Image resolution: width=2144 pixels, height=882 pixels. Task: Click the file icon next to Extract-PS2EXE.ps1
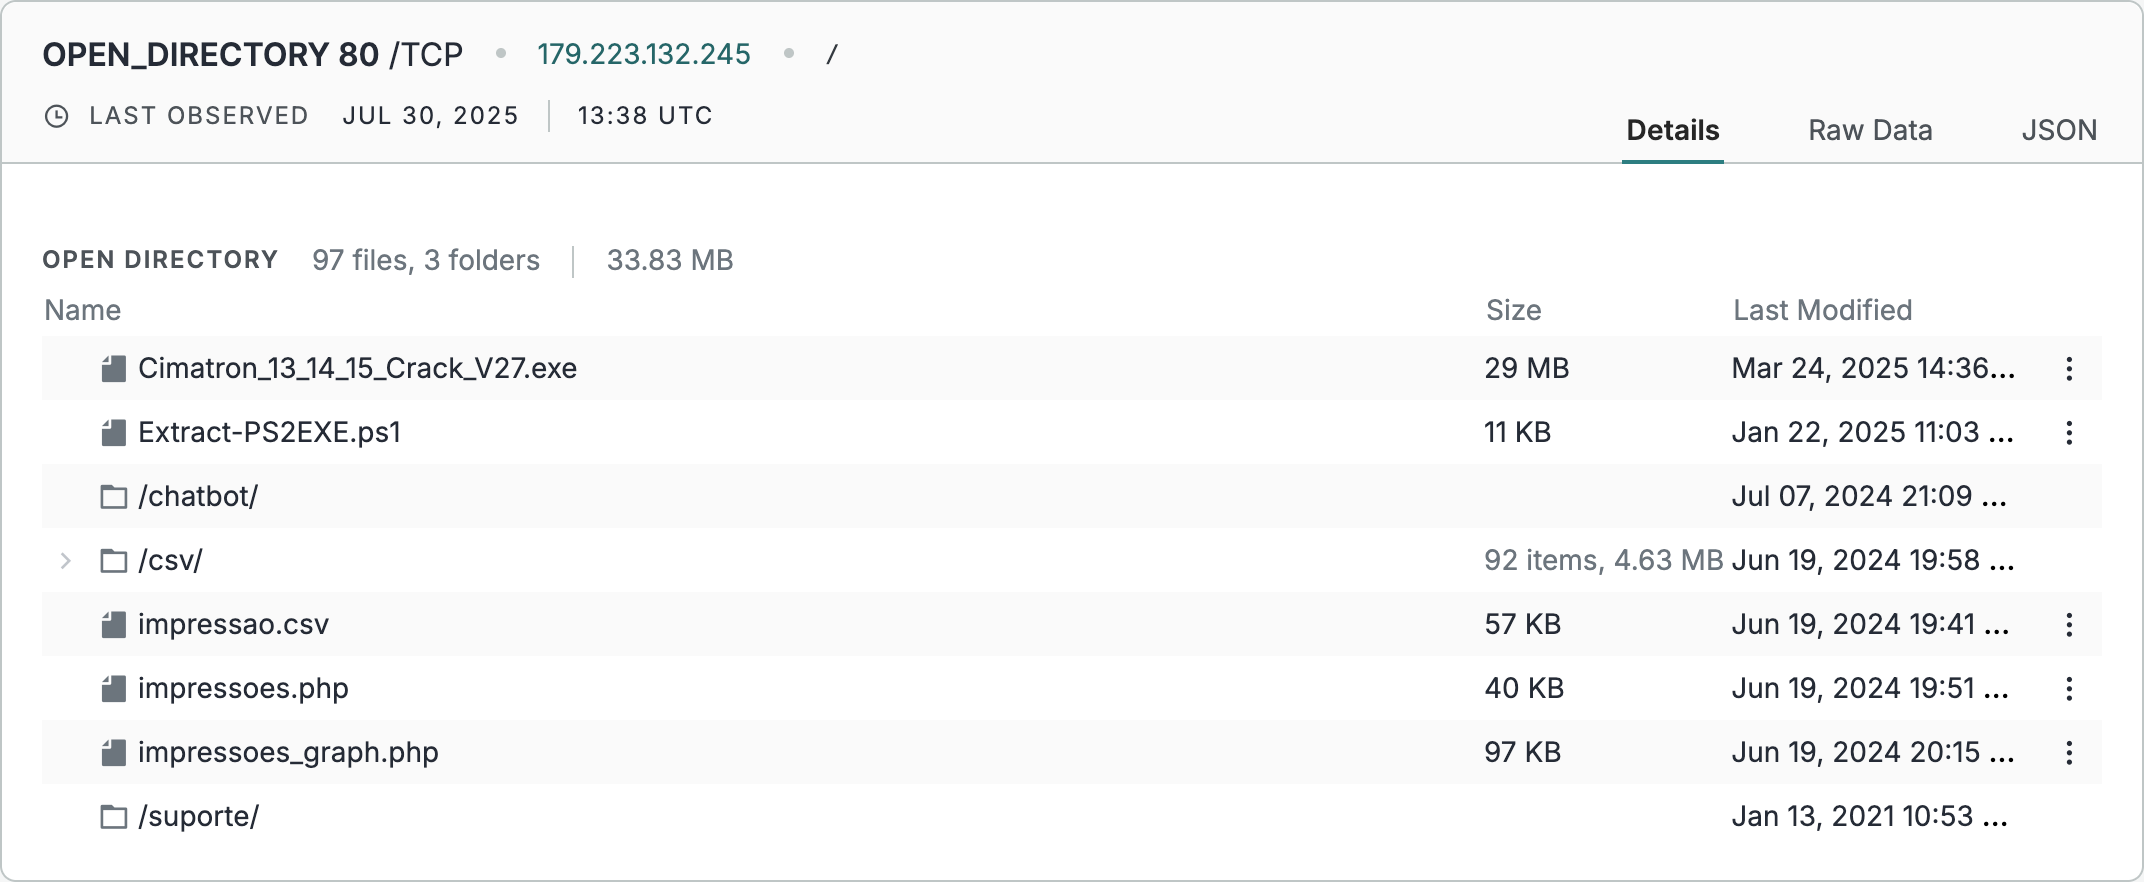(x=114, y=432)
